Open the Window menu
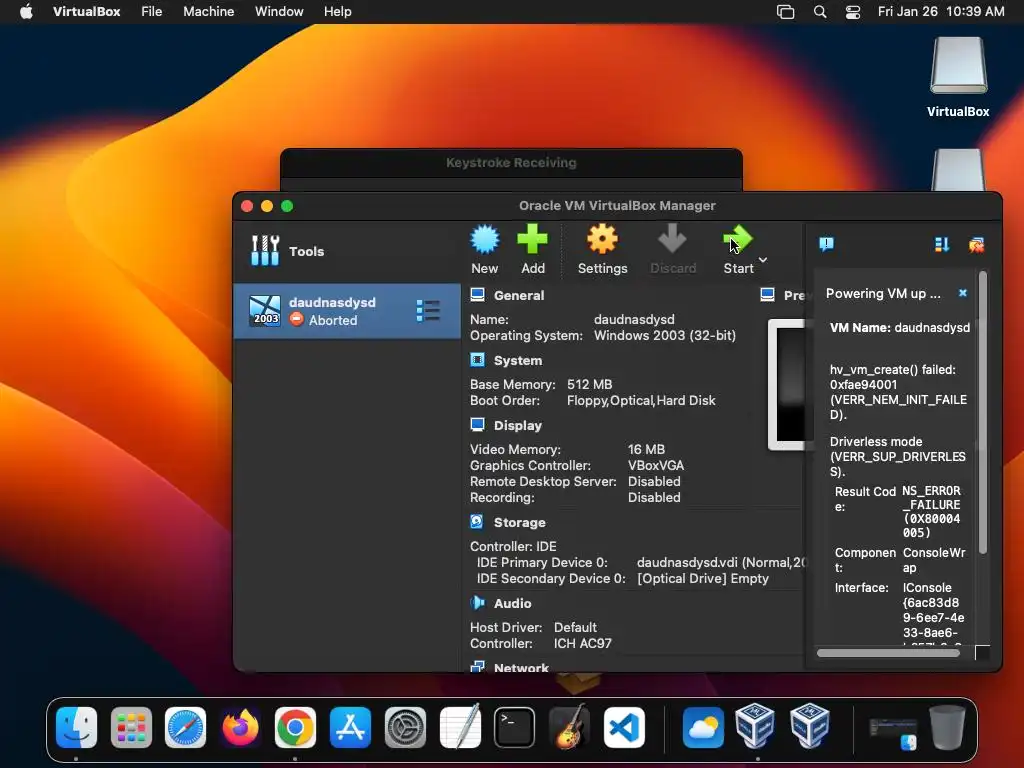This screenshot has height=768, width=1024. point(279,12)
